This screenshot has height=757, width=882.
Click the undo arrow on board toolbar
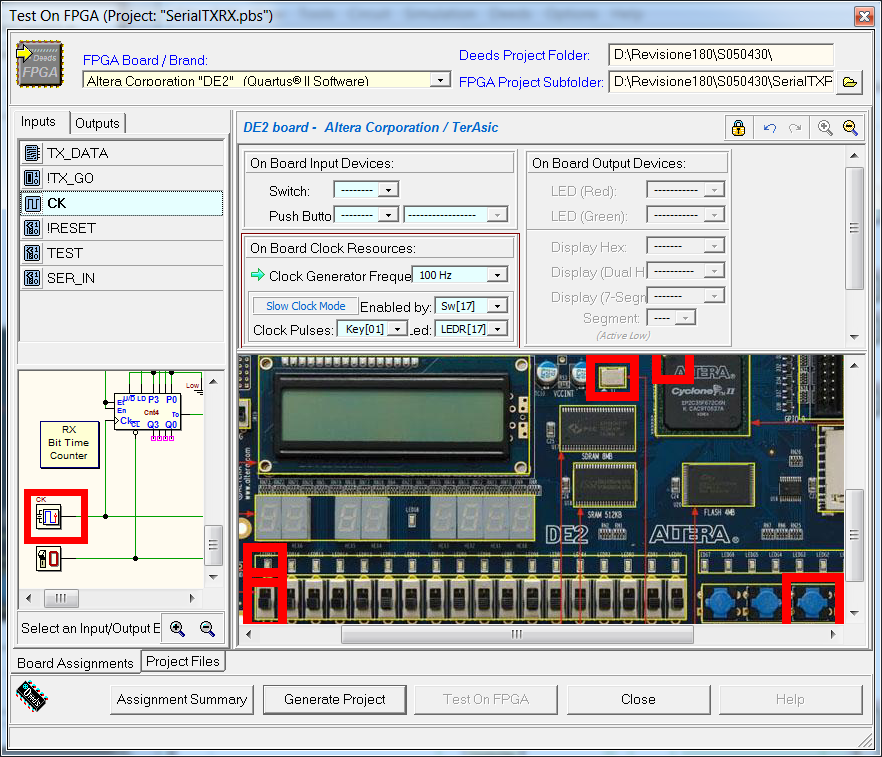(770, 128)
